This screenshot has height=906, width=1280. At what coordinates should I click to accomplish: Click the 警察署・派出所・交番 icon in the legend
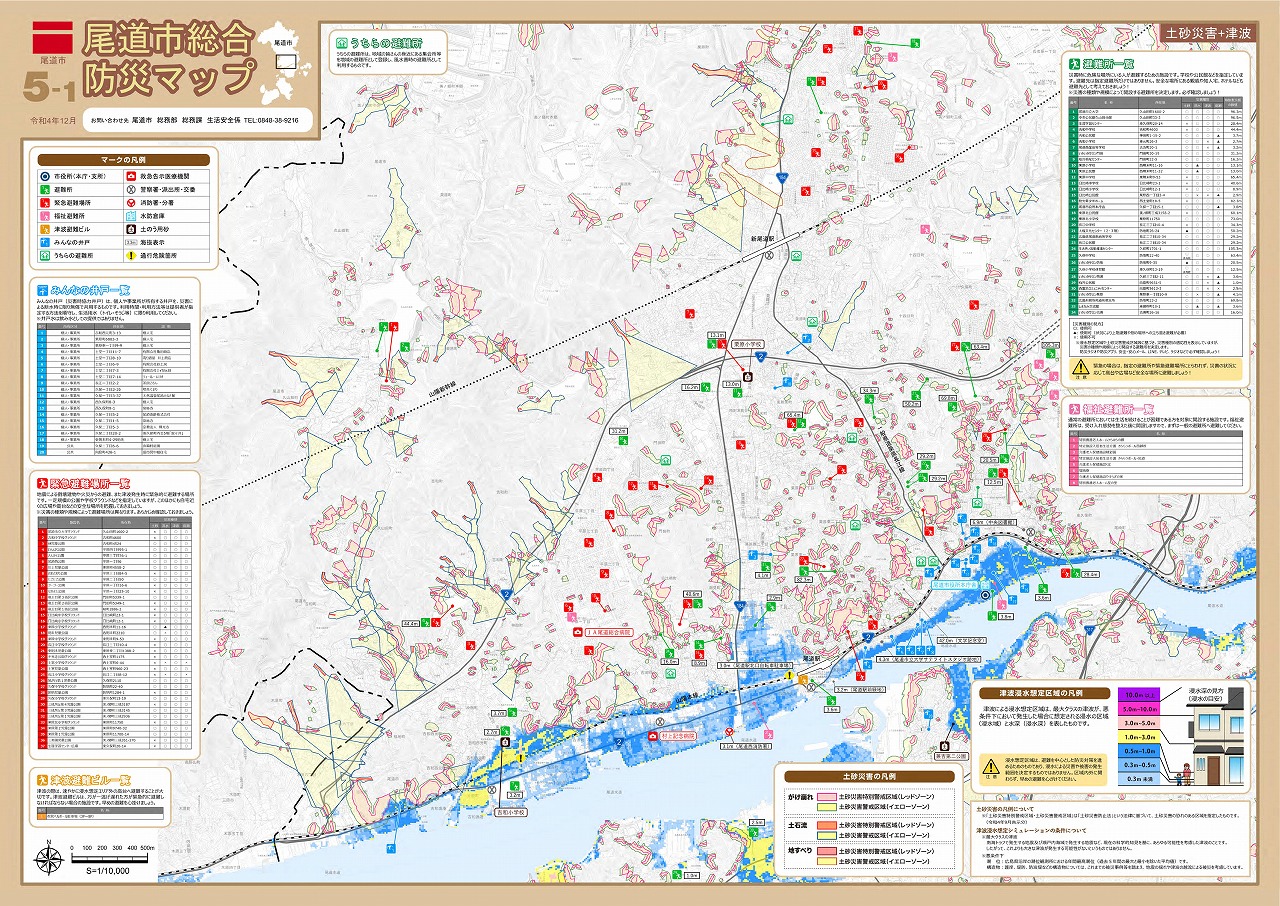pos(131,189)
